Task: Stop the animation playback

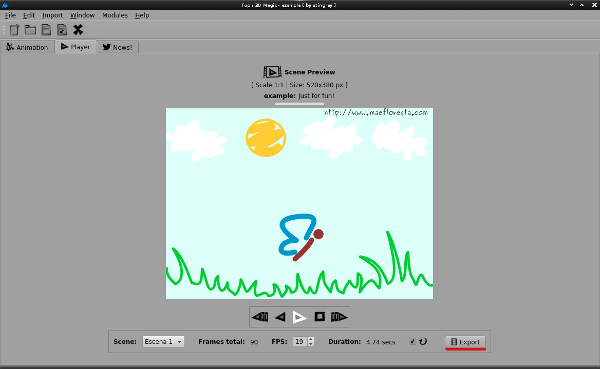Action: (320, 317)
